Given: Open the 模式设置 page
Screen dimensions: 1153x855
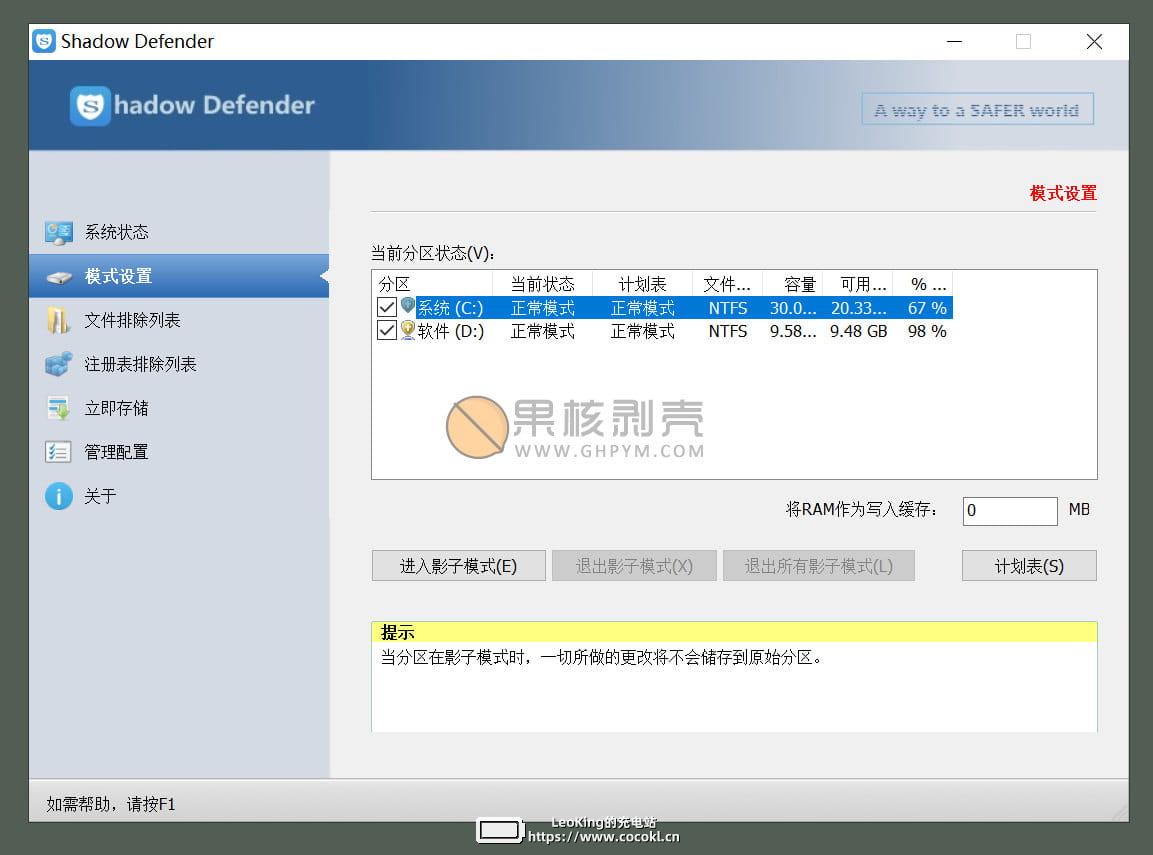Looking at the screenshot, I should pos(179,276).
